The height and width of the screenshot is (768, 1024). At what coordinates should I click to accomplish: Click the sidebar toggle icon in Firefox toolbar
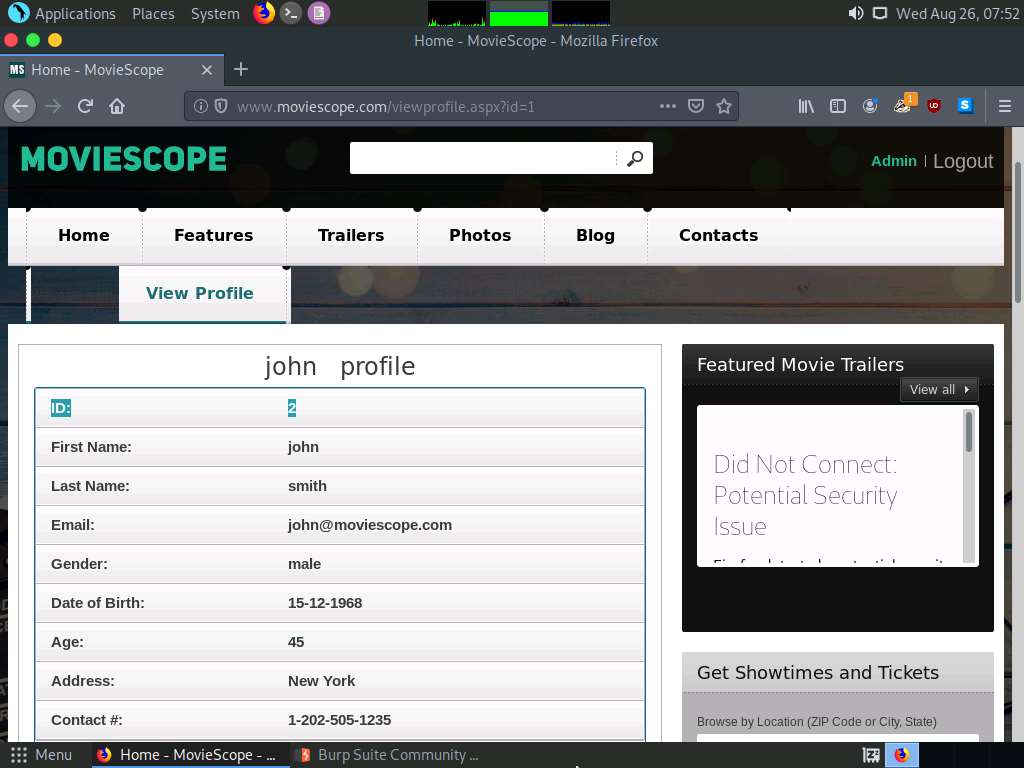point(838,106)
